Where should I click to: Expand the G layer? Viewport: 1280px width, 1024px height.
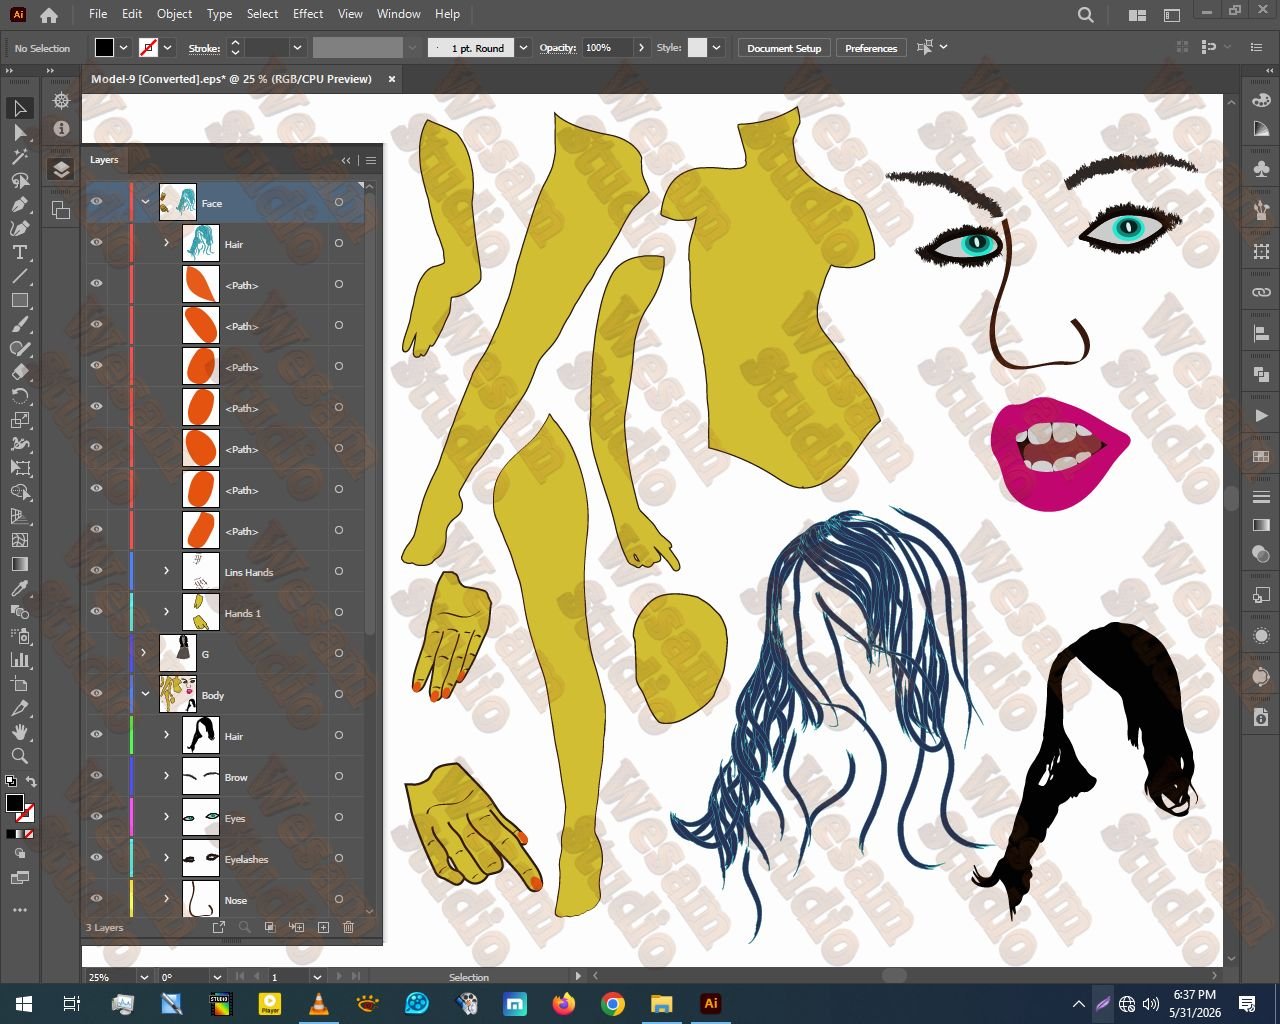pos(144,653)
